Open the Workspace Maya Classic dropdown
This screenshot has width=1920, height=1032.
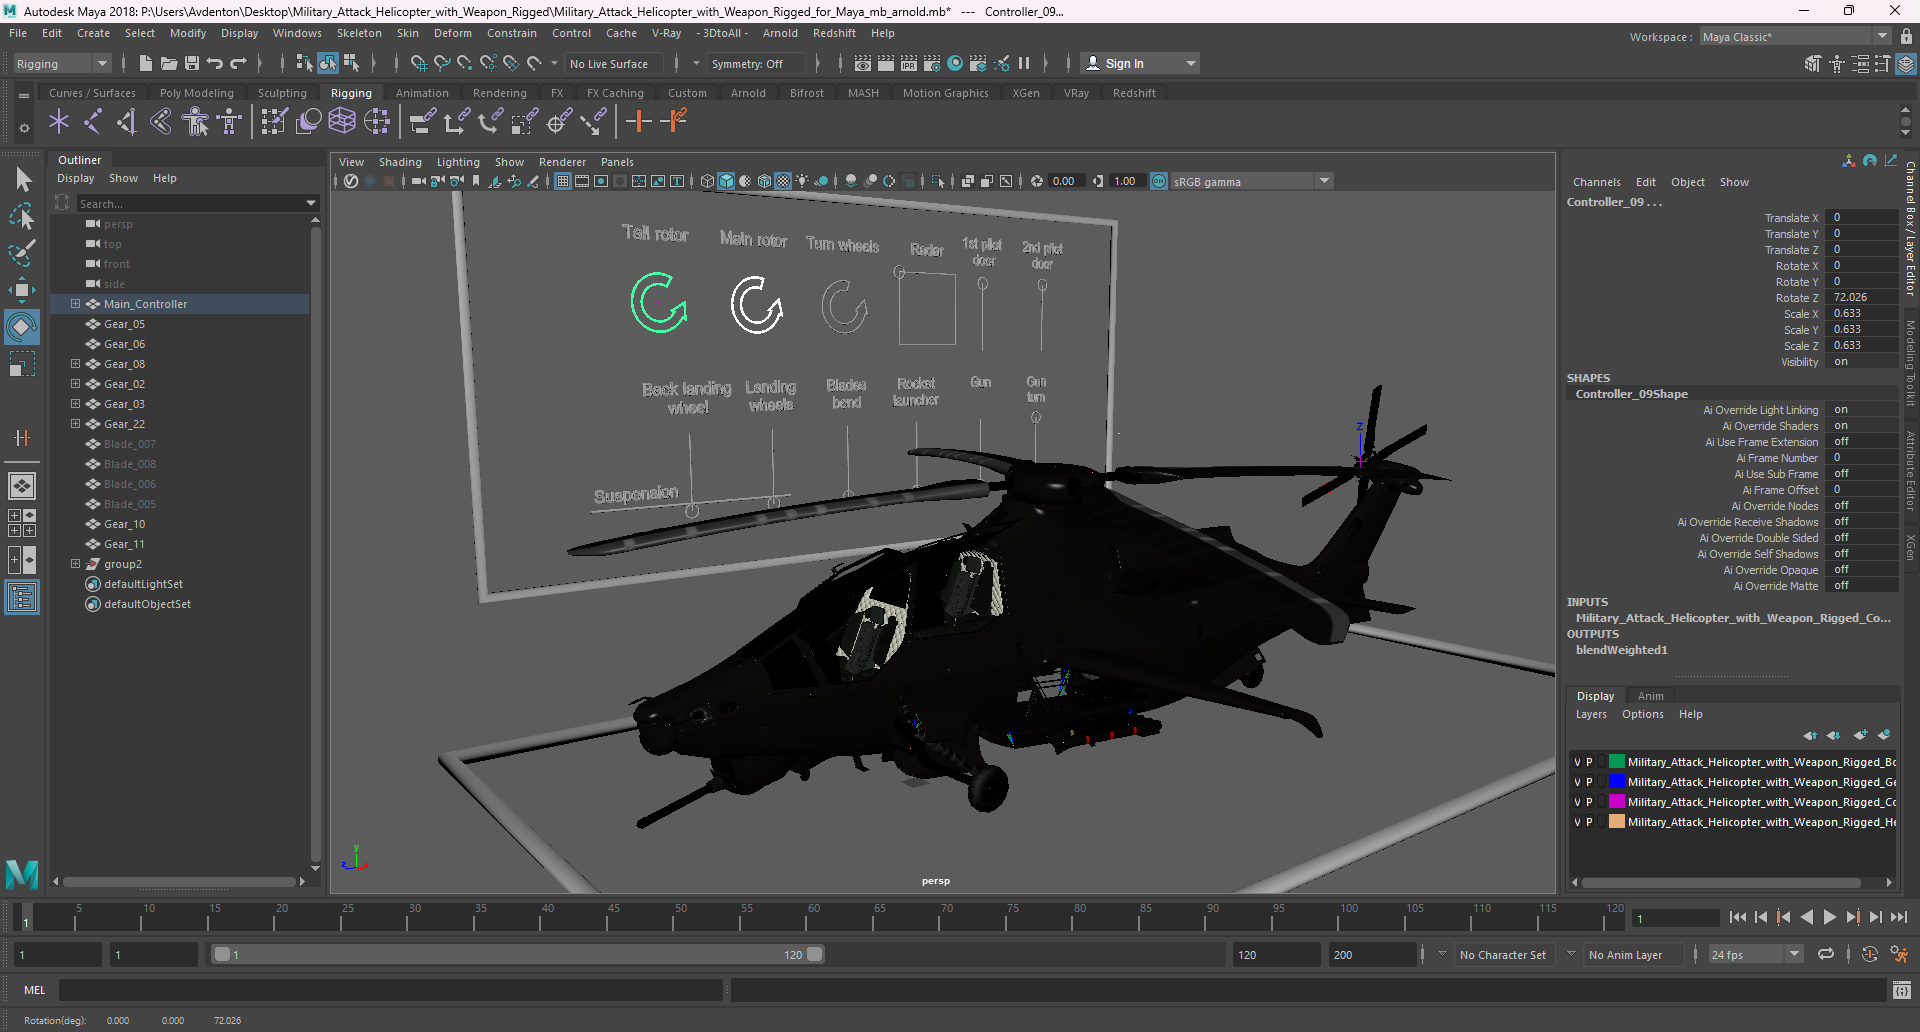click(x=1795, y=37)
